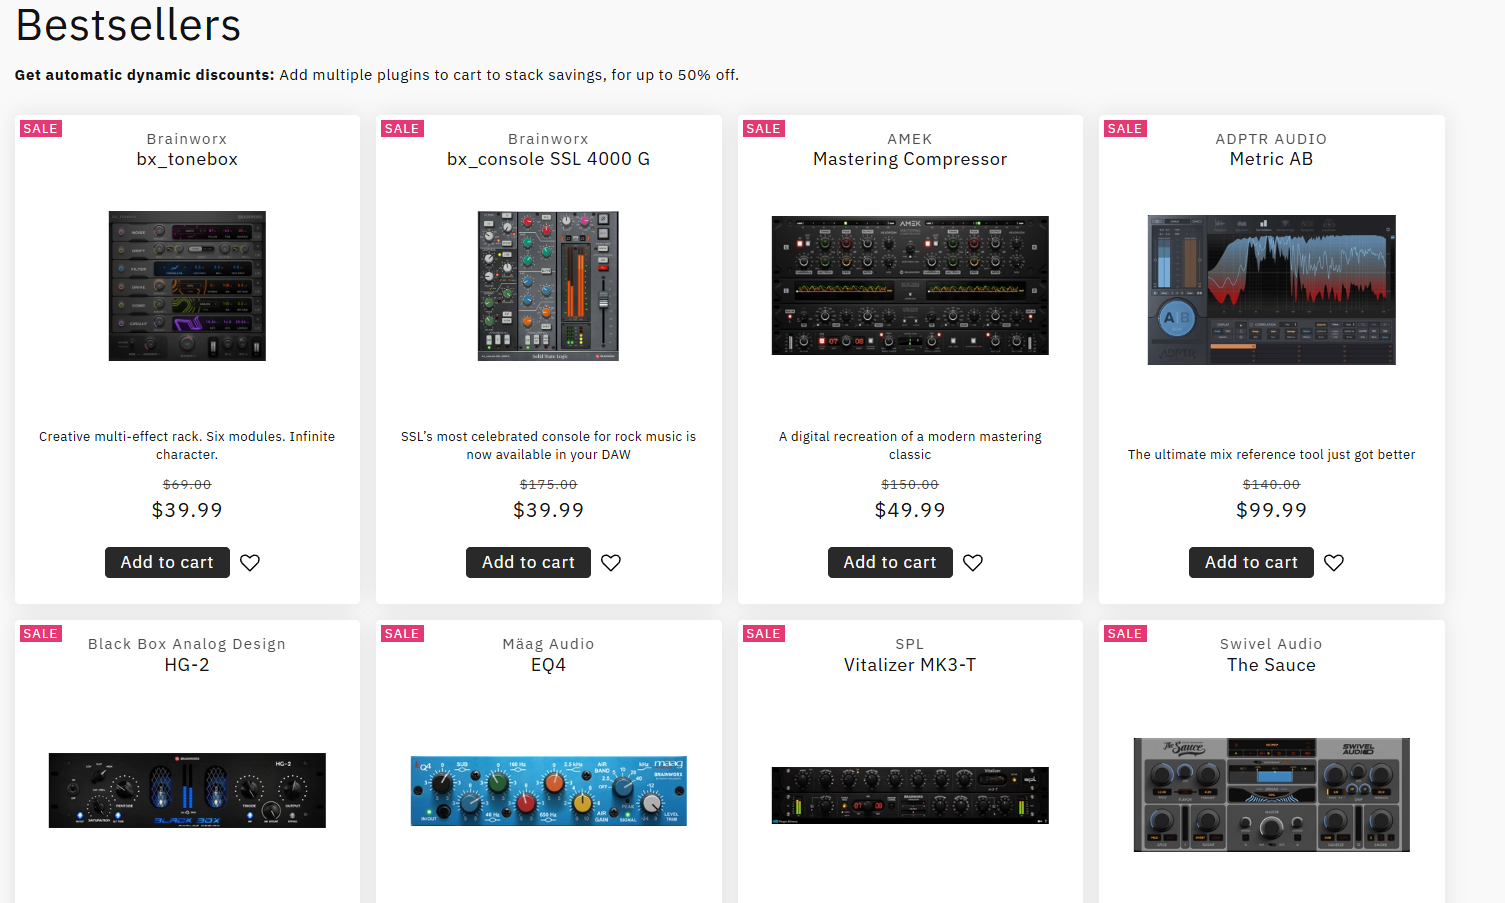The width and height of the screenshot is (1505, 903).
Task: Click the SALE badge on Vitalizer MK3-T
Action: coord(763,633)
